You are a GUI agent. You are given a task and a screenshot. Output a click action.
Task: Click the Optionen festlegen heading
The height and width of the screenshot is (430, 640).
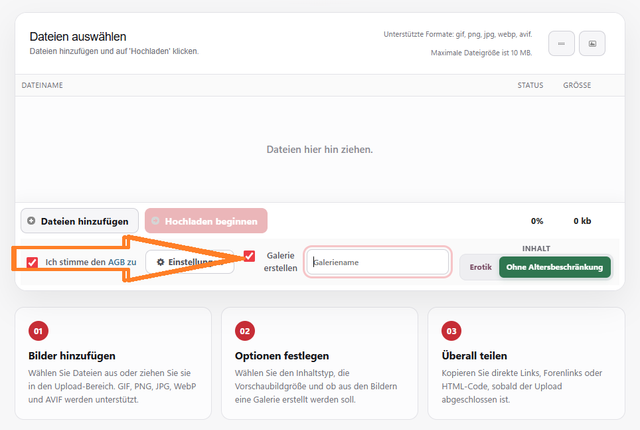tap(282, 356)
